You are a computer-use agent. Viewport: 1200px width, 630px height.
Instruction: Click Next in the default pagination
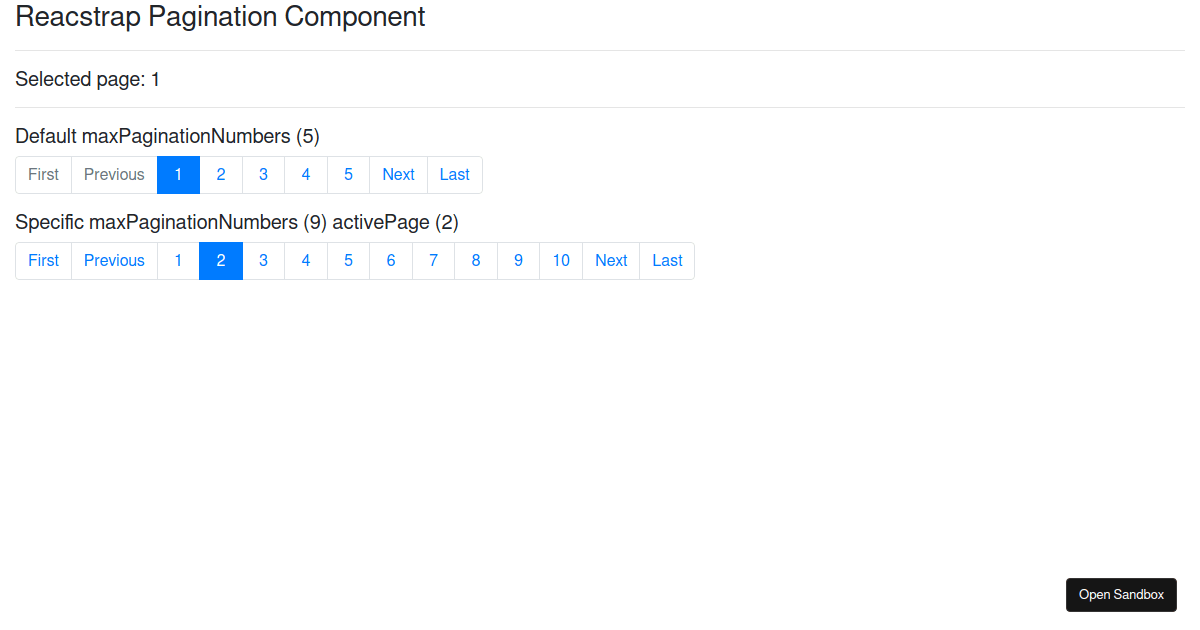(x=398, y=174)
